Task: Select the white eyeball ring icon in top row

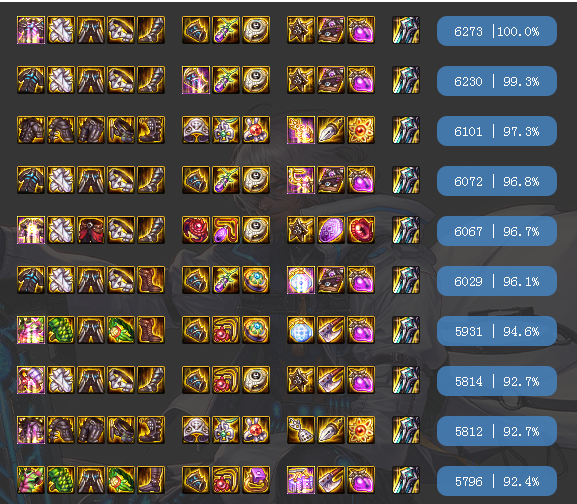Action: coord(256,30)
